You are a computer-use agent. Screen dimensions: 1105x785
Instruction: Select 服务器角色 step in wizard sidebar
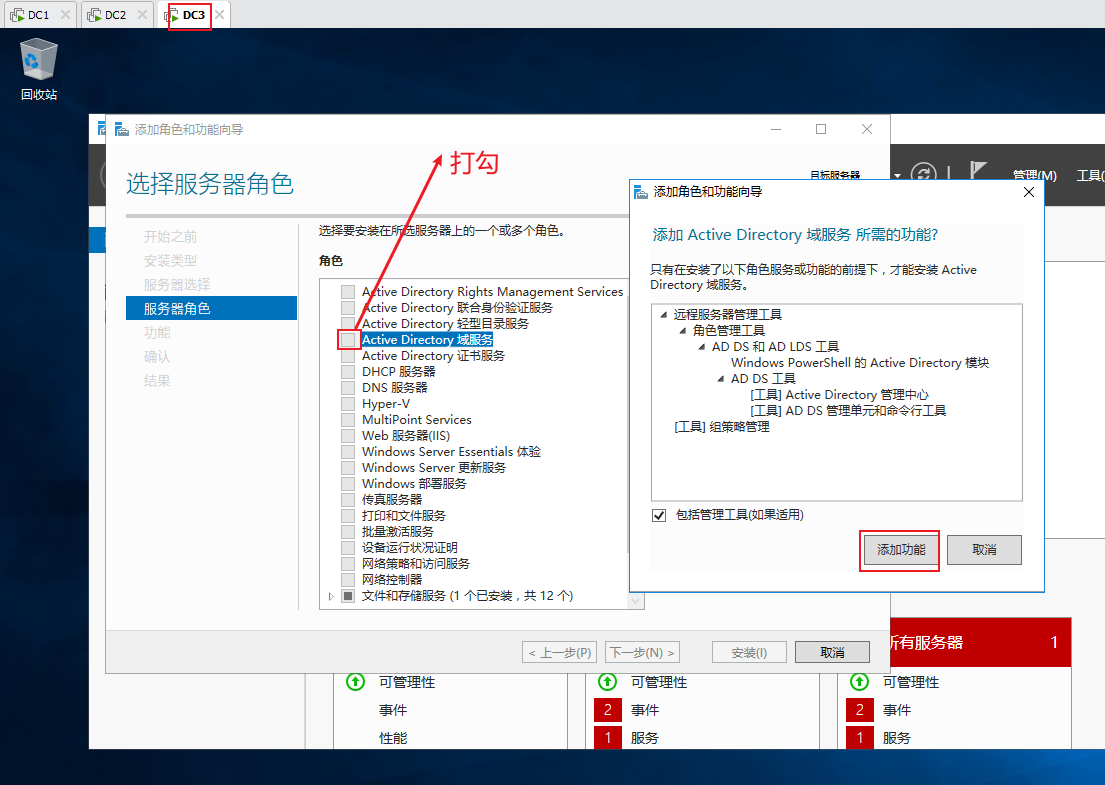point(211,308)
